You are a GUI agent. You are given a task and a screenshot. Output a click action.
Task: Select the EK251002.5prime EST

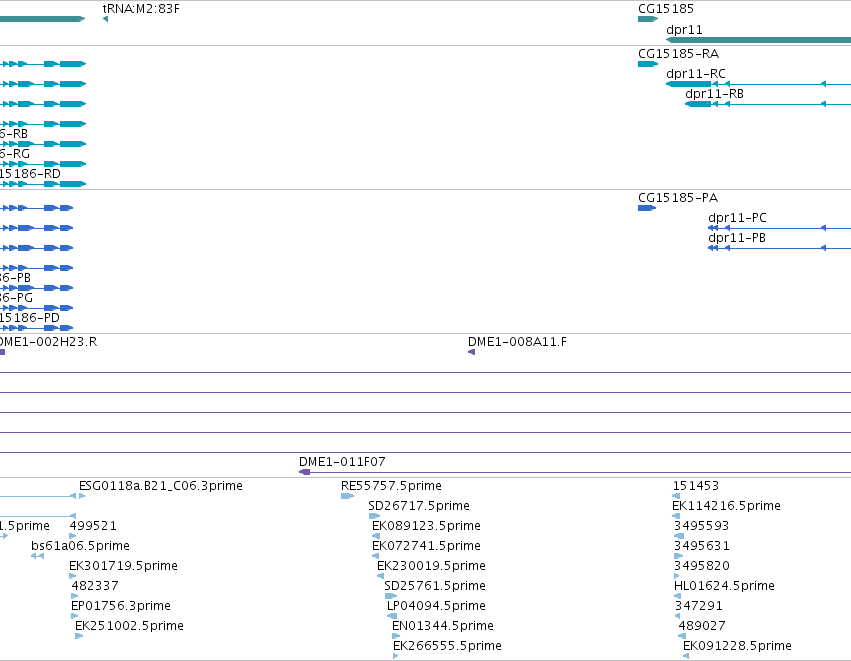(129, 626)
